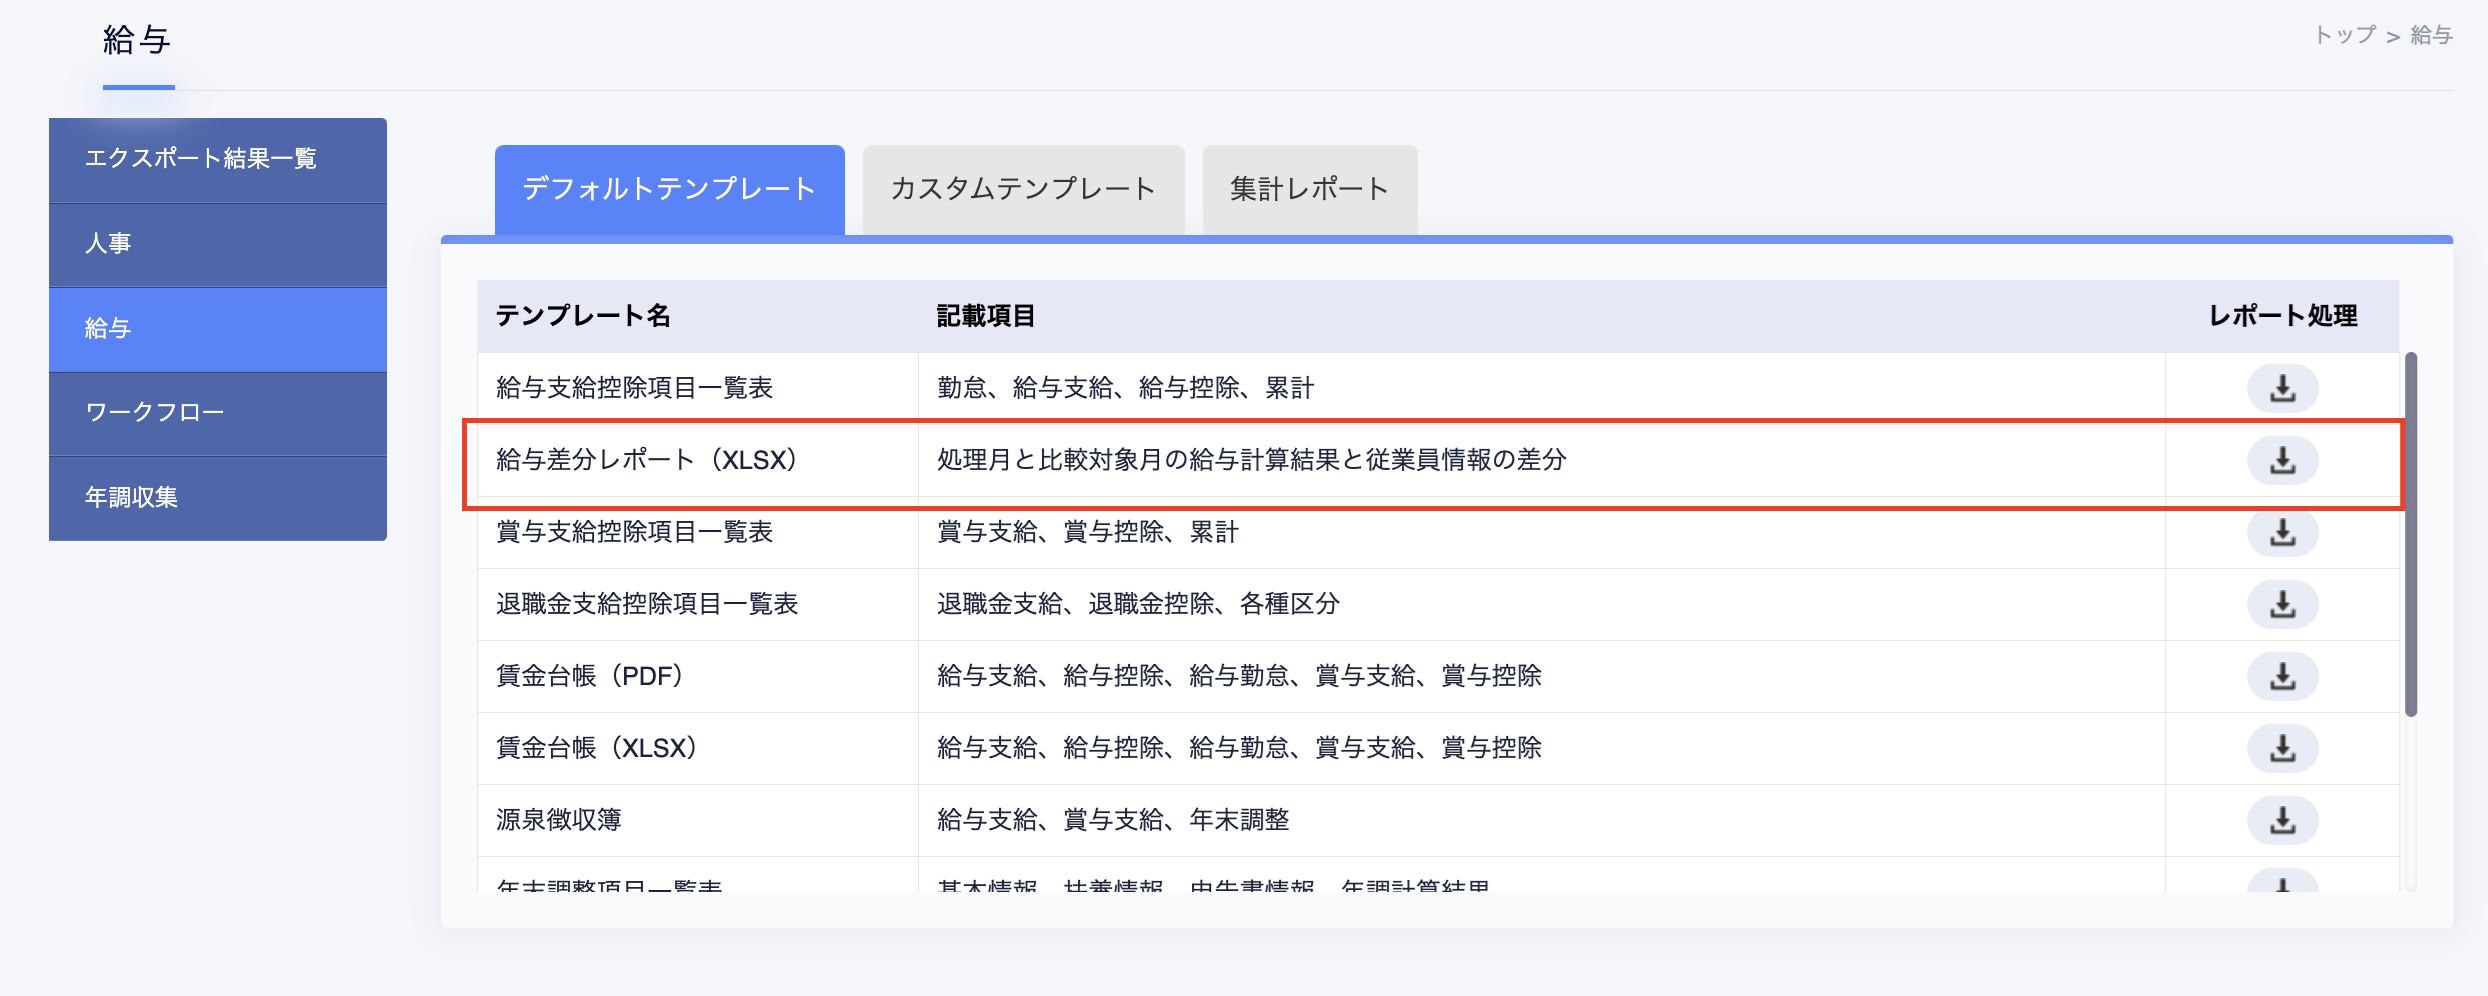
Task: Click the partially visible bottom row download icon
Action: coord(2282,883)
